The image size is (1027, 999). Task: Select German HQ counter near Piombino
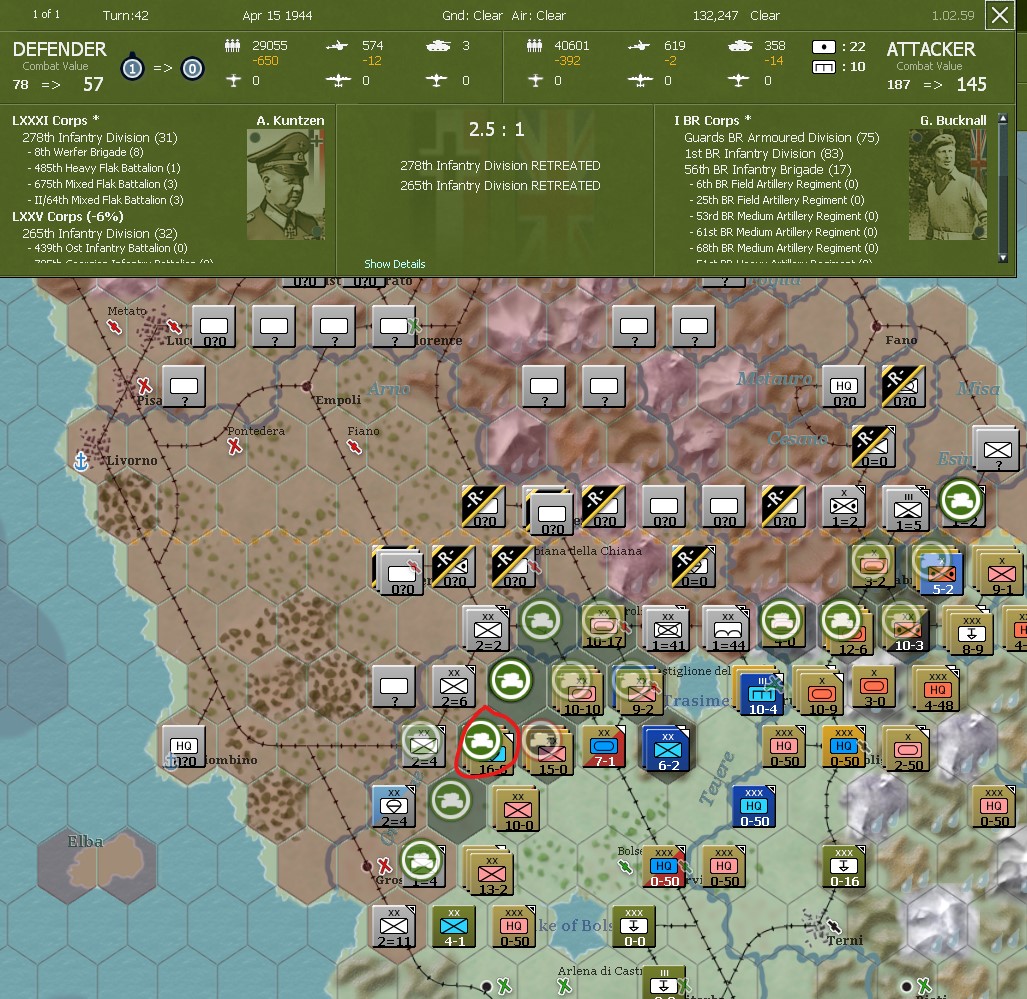(x=184, y=747)
